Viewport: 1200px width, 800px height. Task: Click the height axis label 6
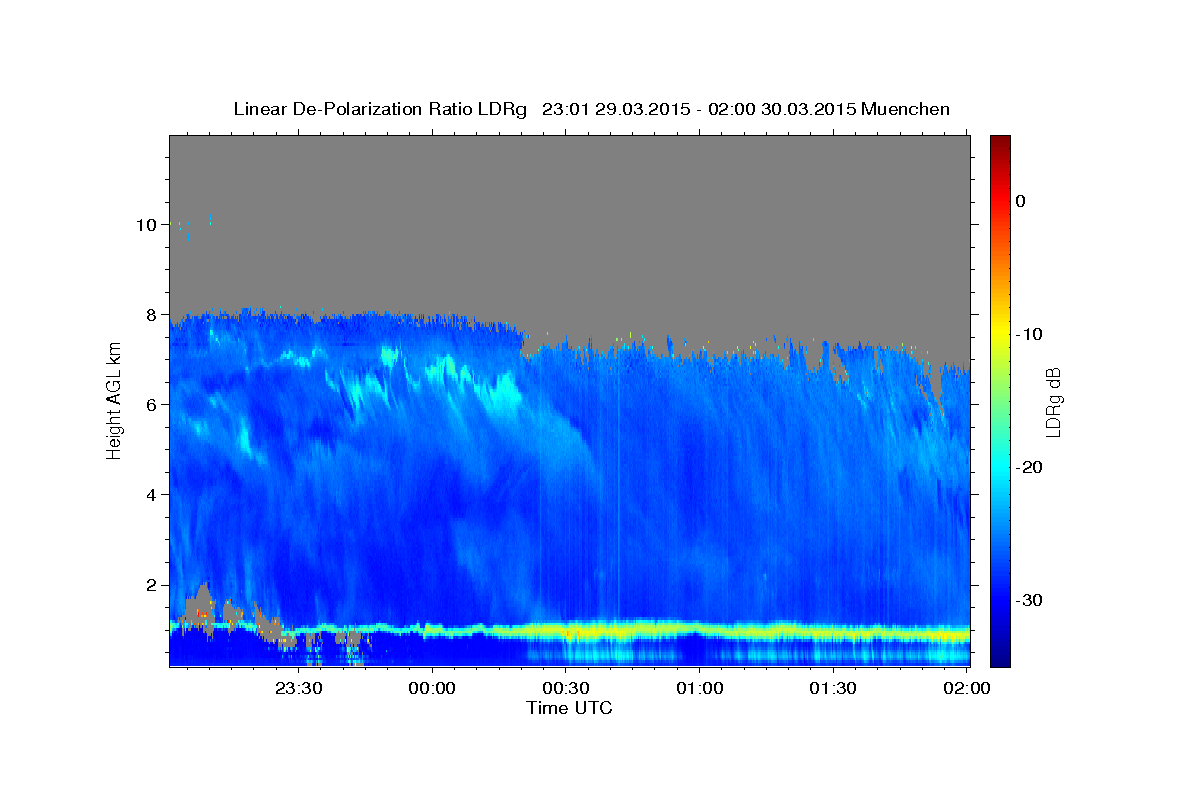pyautogui.click(x=152, y=405)
